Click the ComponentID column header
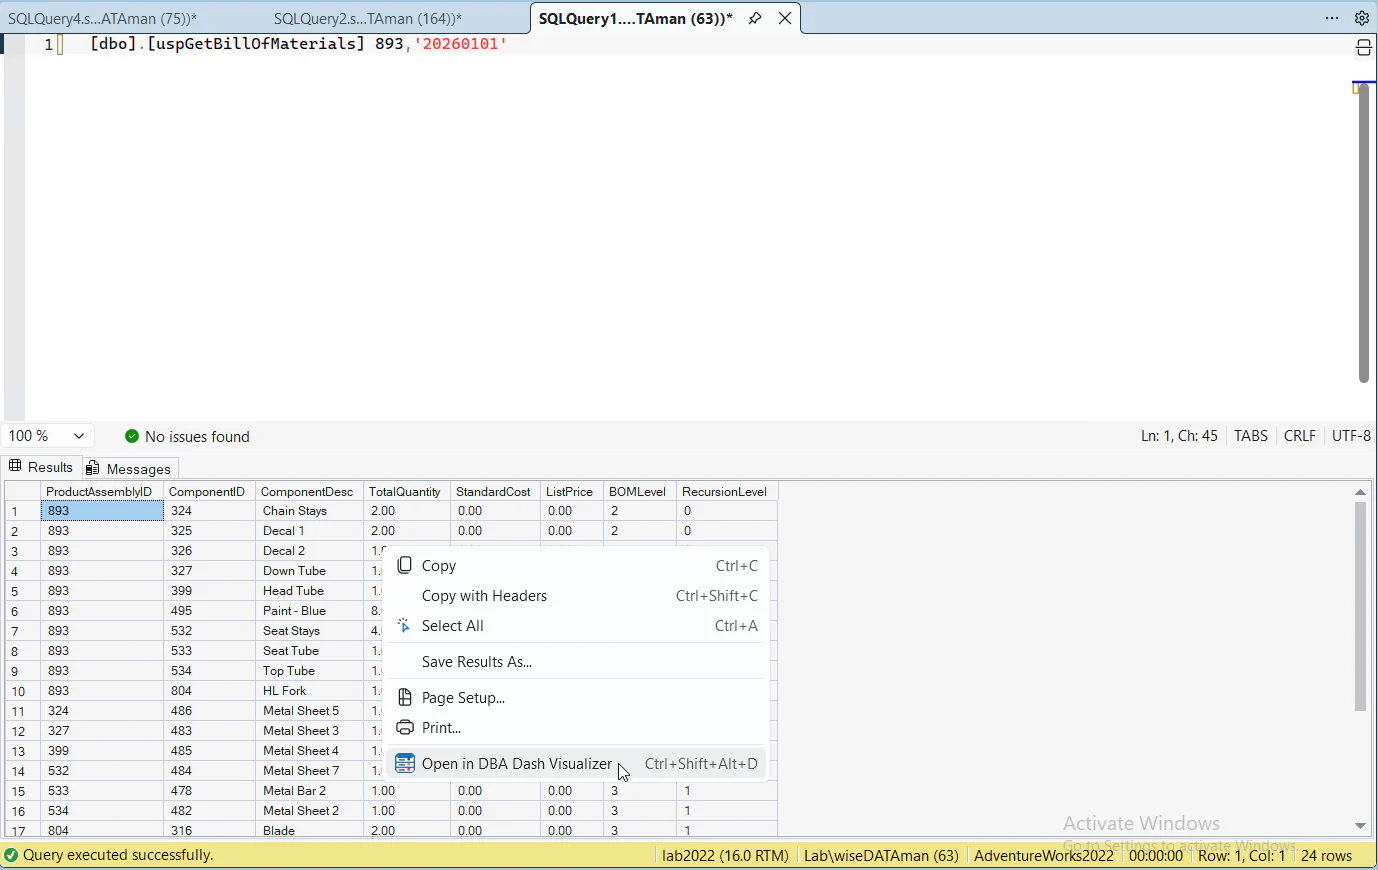1378x870 pixels. [x=207, y=491]
